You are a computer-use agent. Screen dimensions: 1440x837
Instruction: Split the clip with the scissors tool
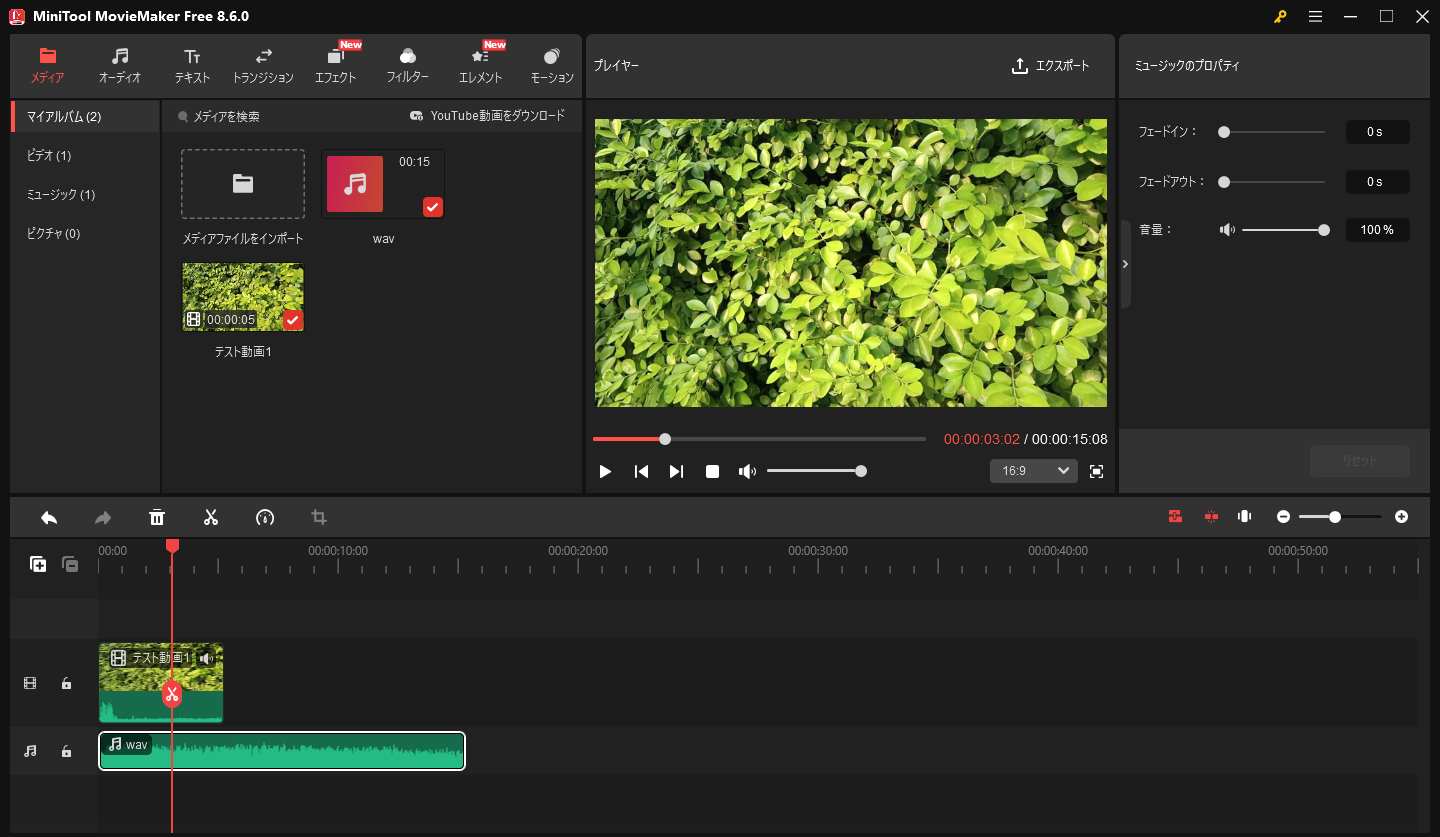211,517
